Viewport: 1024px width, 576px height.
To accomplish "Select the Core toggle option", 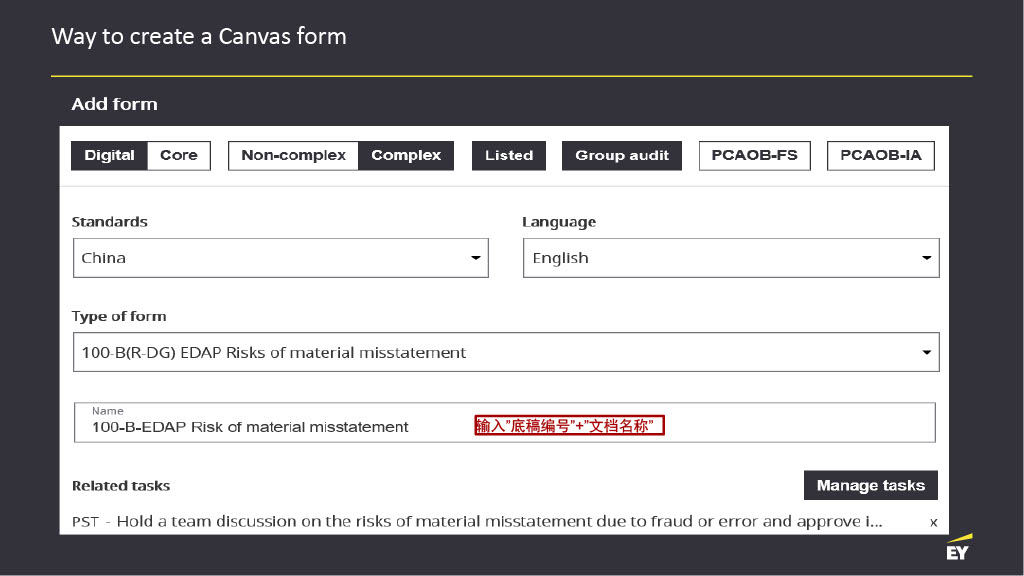I will [x=179, y=155].
